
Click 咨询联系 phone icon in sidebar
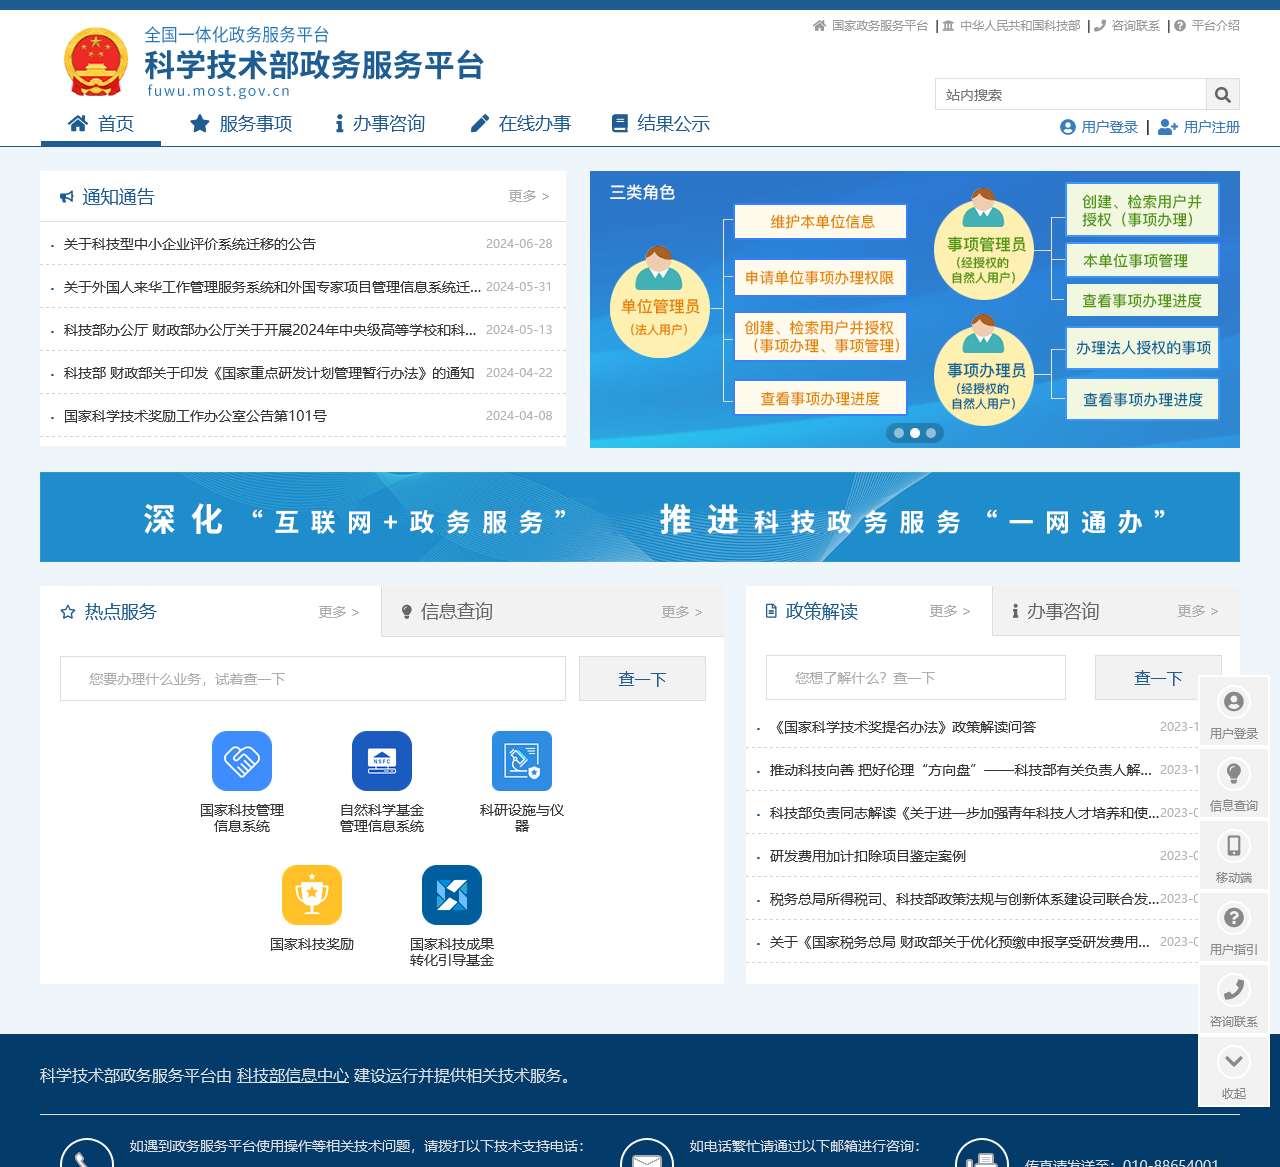(x=1234, y=990)
